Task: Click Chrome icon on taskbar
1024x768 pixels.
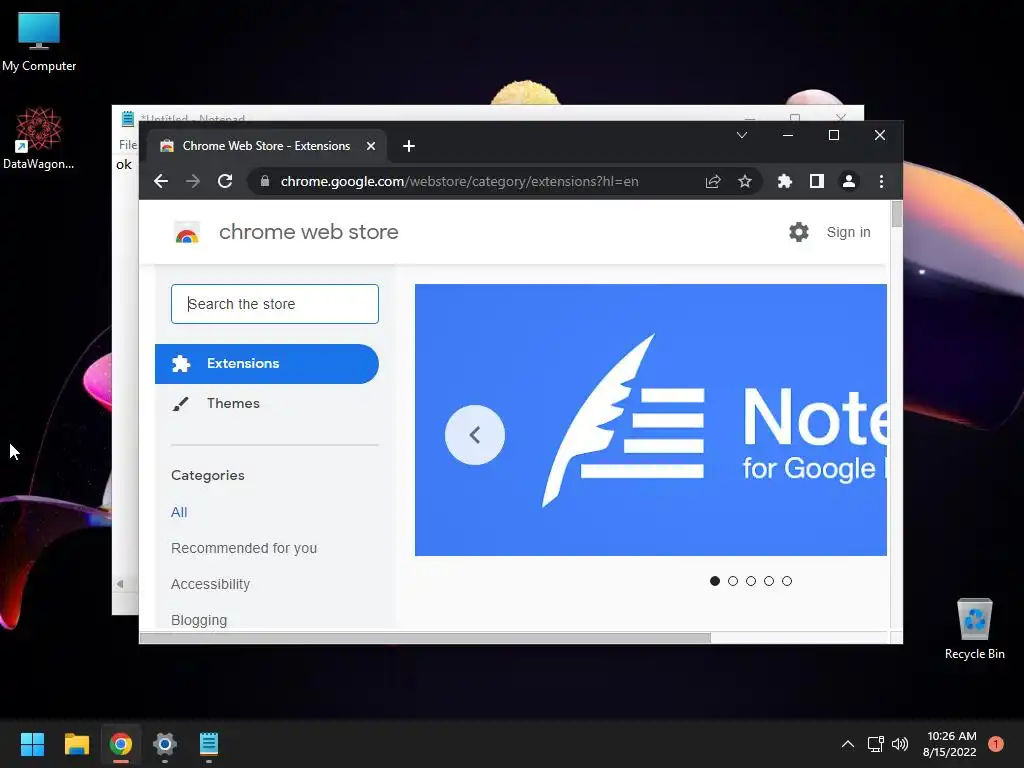Action: [x=121, y=744]
